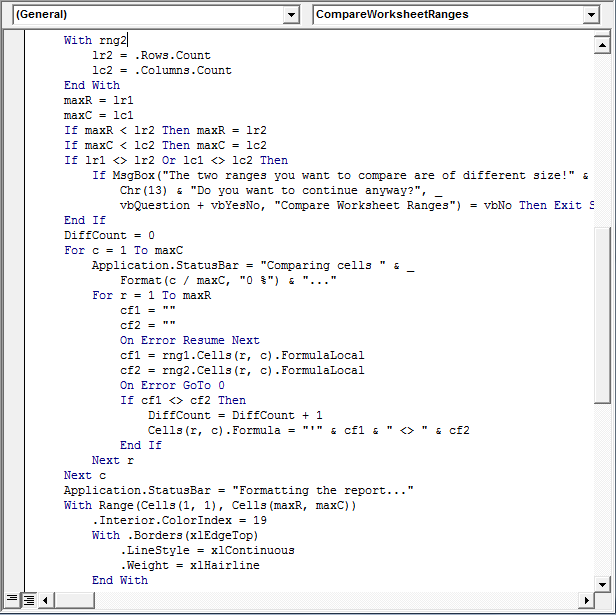The width and height of the screenshot is (616, 615).
Task: Toggle breakpoint in margin beside DiffCount = 0
Action: click(14, 235)
